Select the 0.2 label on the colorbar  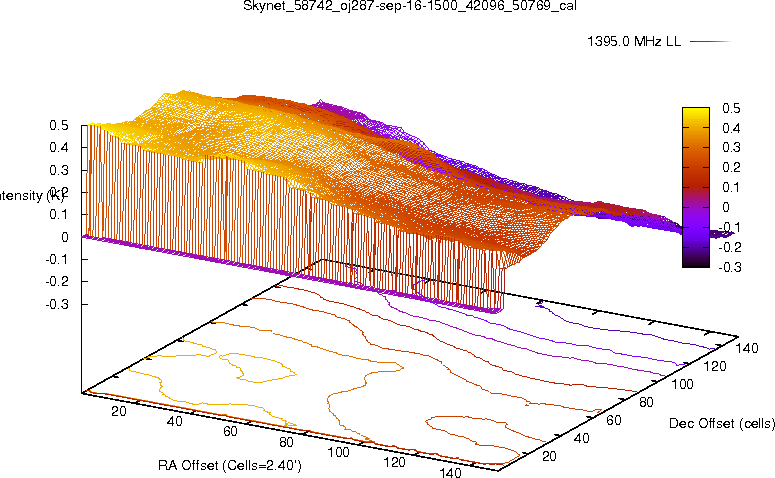[732, 167]
